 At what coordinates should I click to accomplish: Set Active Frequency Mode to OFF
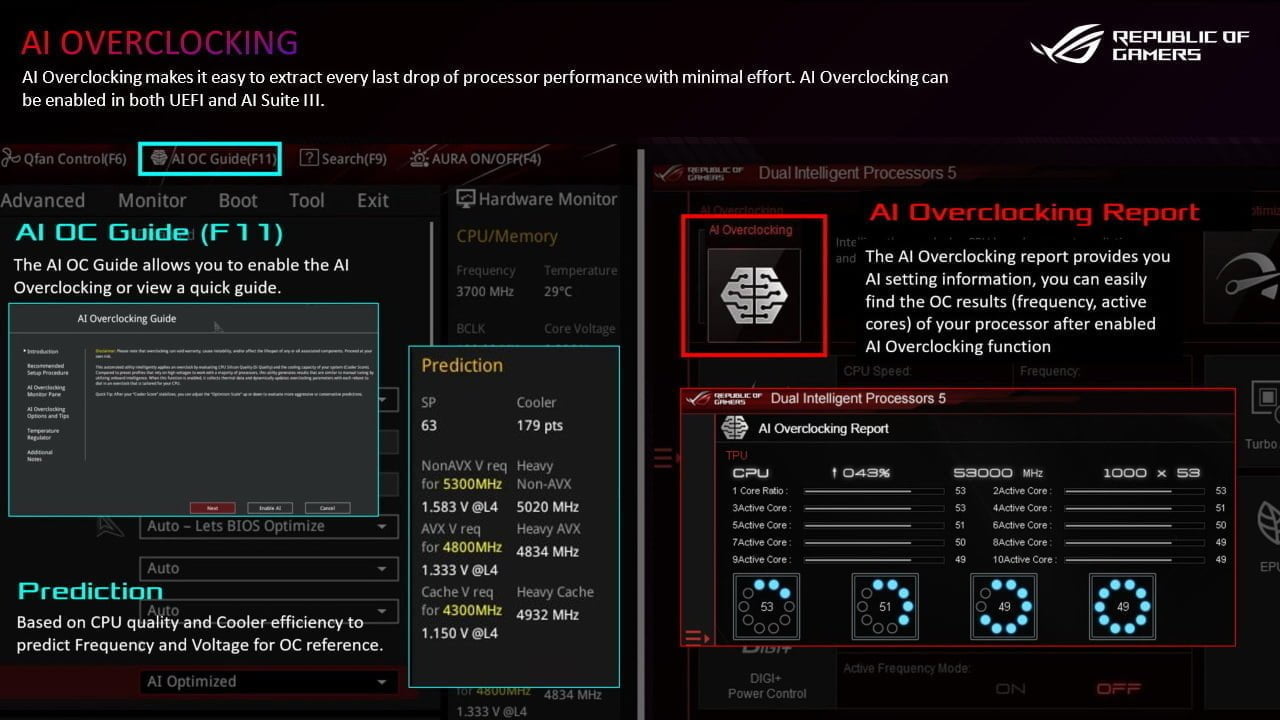1118,688
